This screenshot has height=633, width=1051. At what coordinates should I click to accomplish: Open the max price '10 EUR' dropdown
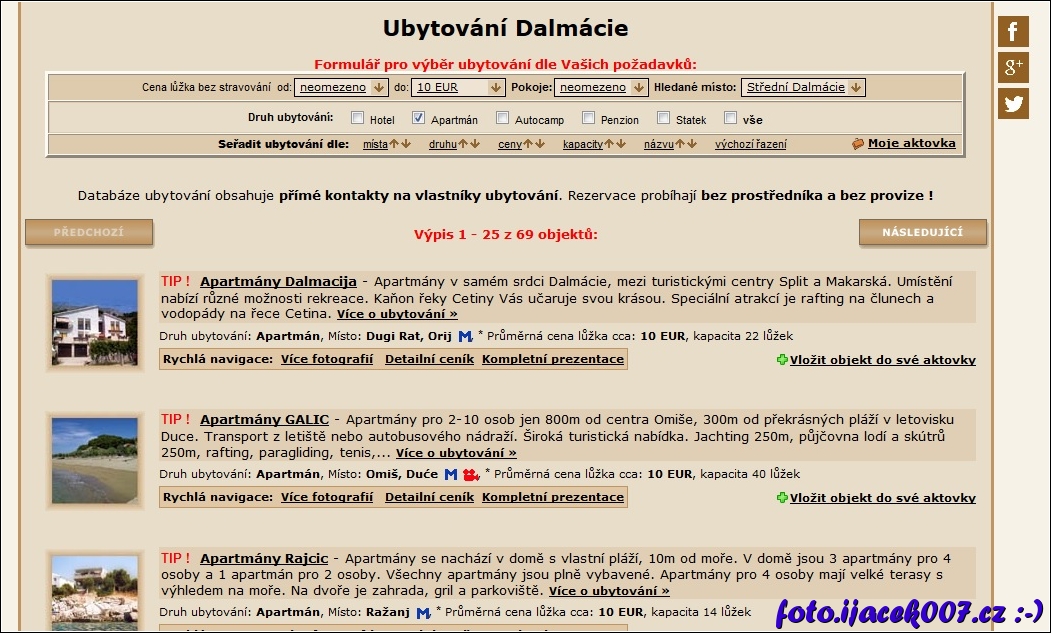point(458,87)
